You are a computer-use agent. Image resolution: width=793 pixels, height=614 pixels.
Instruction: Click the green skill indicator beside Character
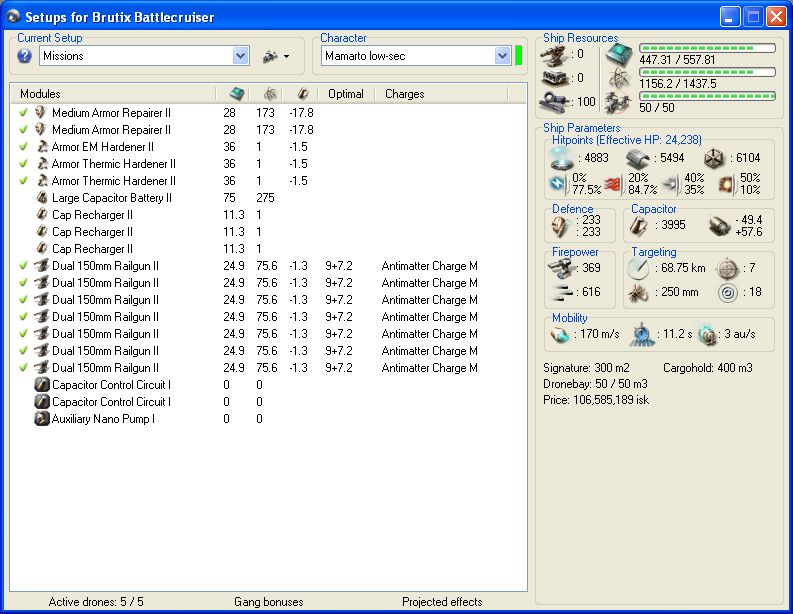pyautogui.click(x=519, y=56)
